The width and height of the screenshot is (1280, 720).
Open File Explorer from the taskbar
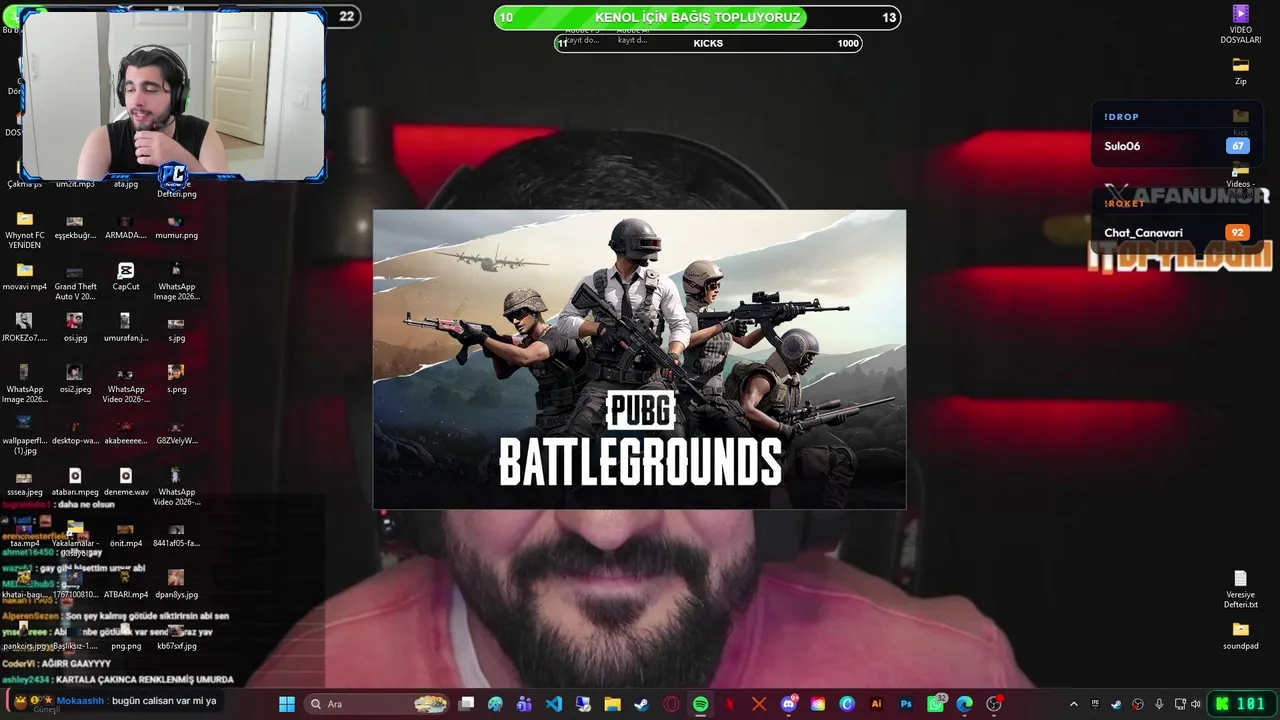tap(612, 704)
